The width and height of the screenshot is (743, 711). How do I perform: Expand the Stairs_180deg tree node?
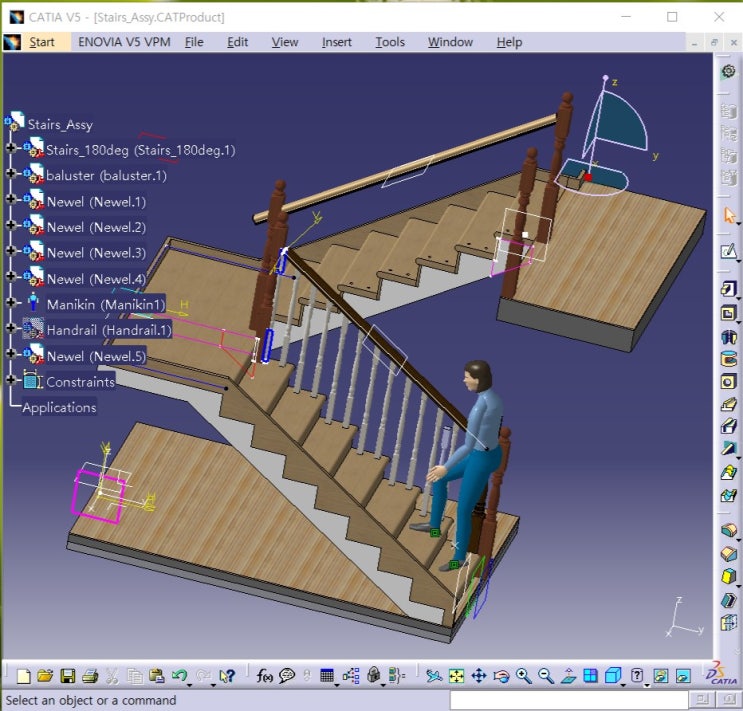pos(10,148)
